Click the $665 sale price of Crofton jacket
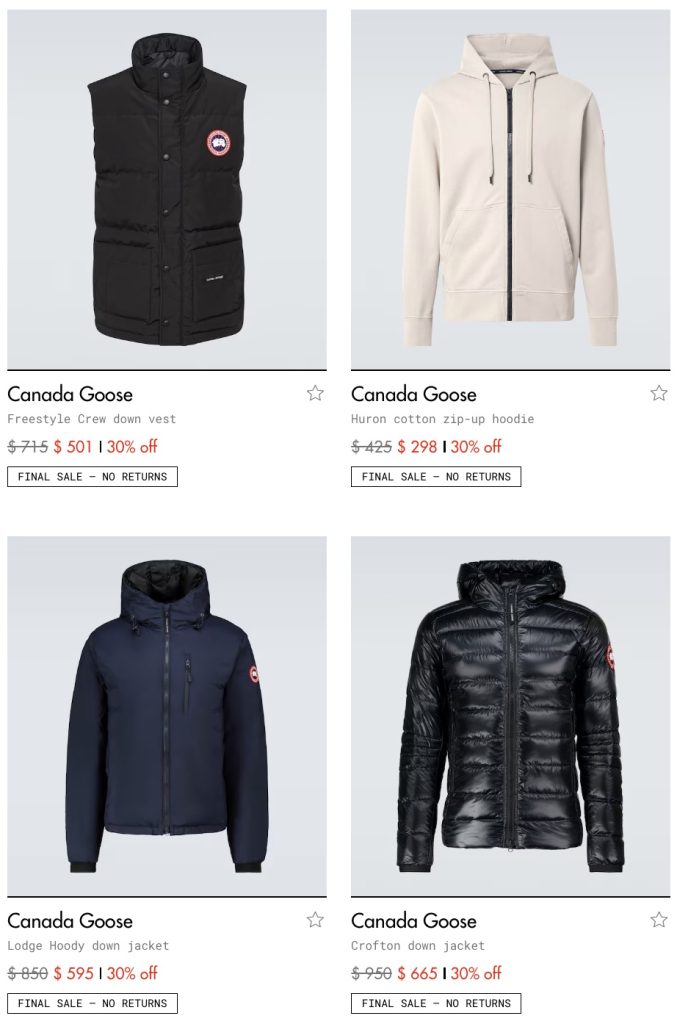Screen dimensions: 677x1024 point(418,973)
